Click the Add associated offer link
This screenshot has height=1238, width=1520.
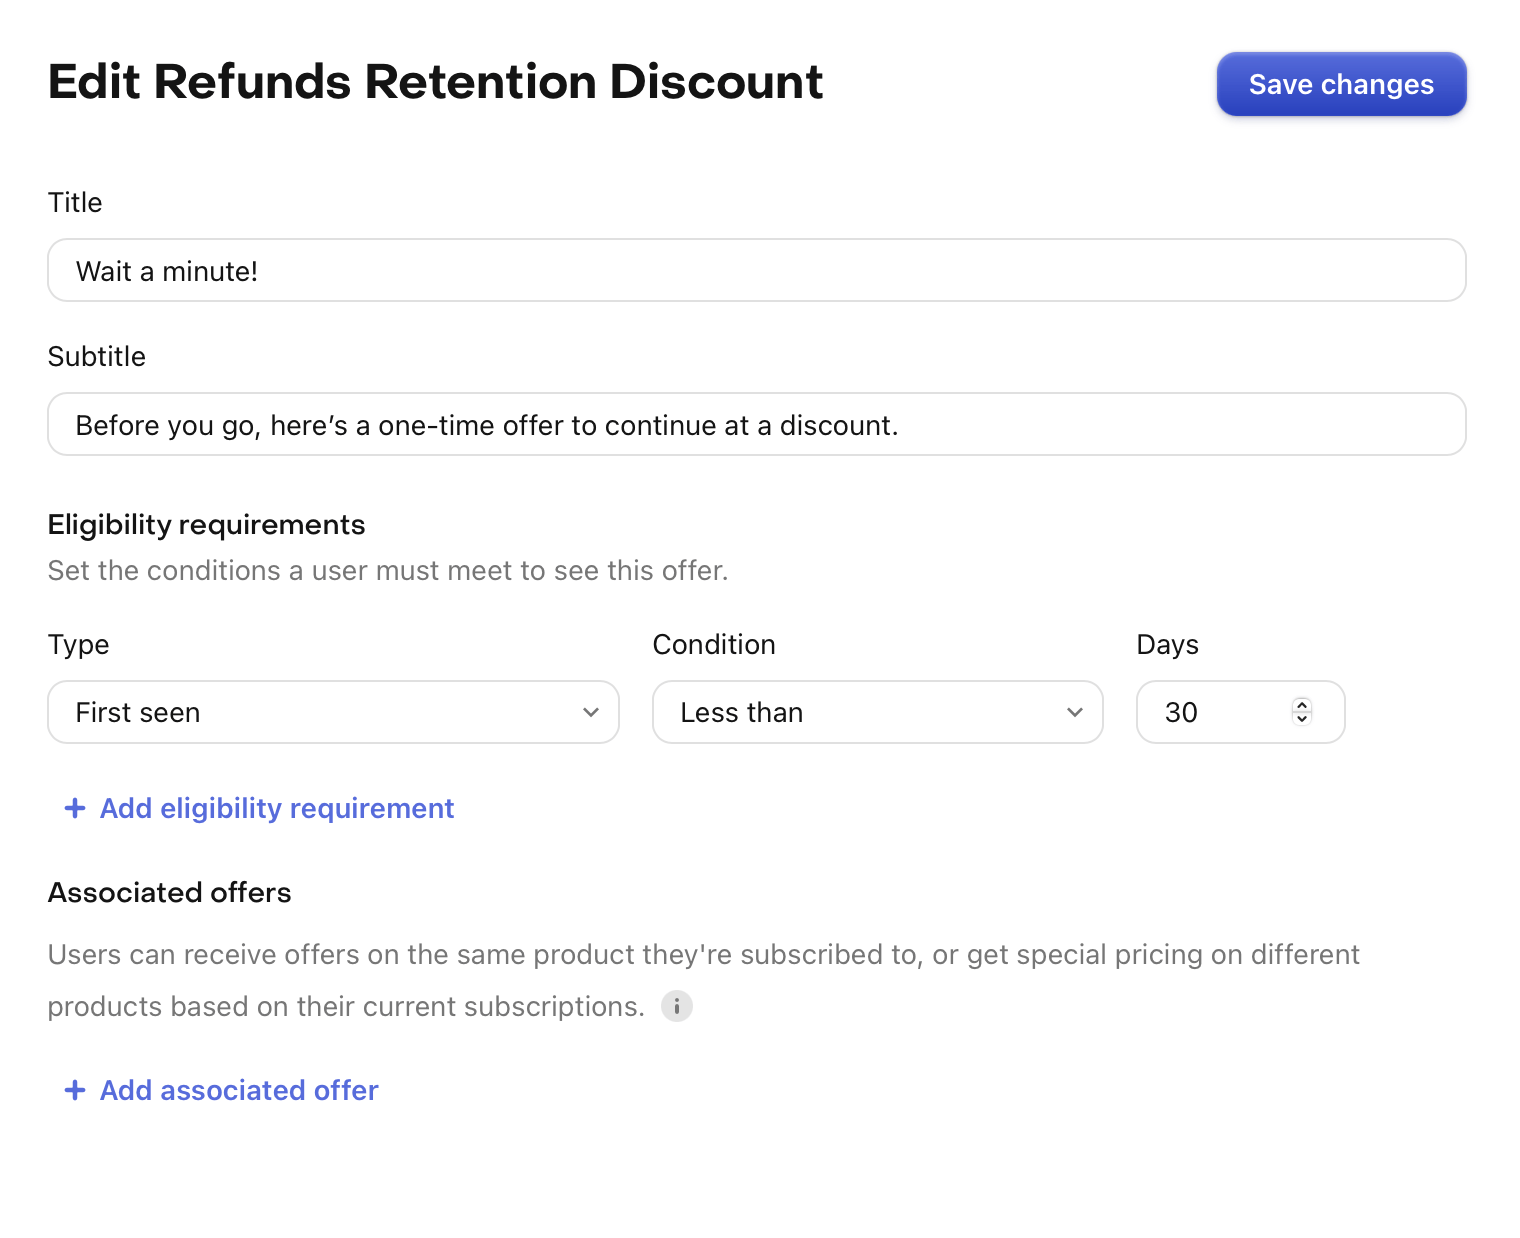pos(238,1090)
